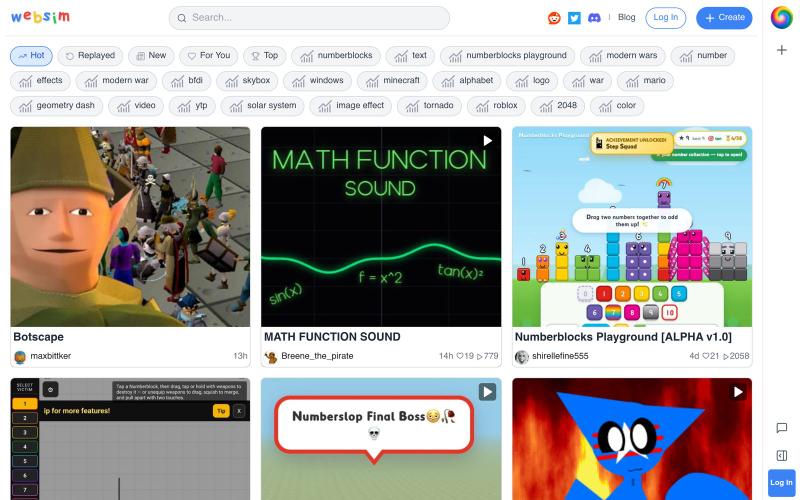Viewport: 800px width, 500px height.
Task: Open the Reddit icon link
Action: click(x=554, y=18)
